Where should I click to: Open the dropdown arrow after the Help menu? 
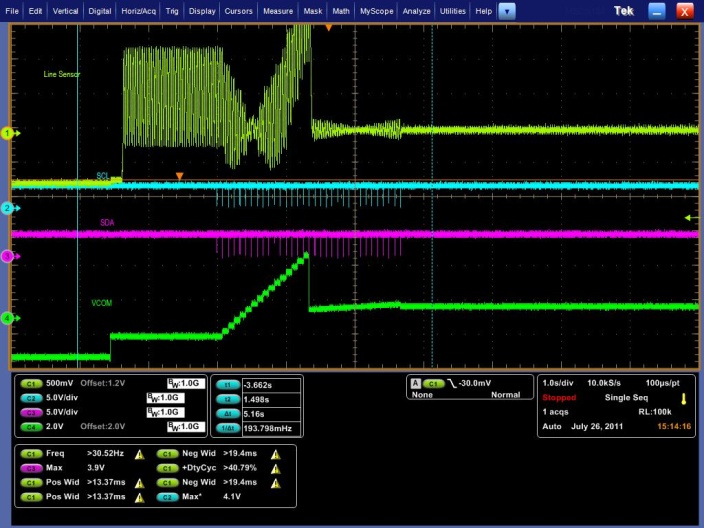tap(507, 10)
